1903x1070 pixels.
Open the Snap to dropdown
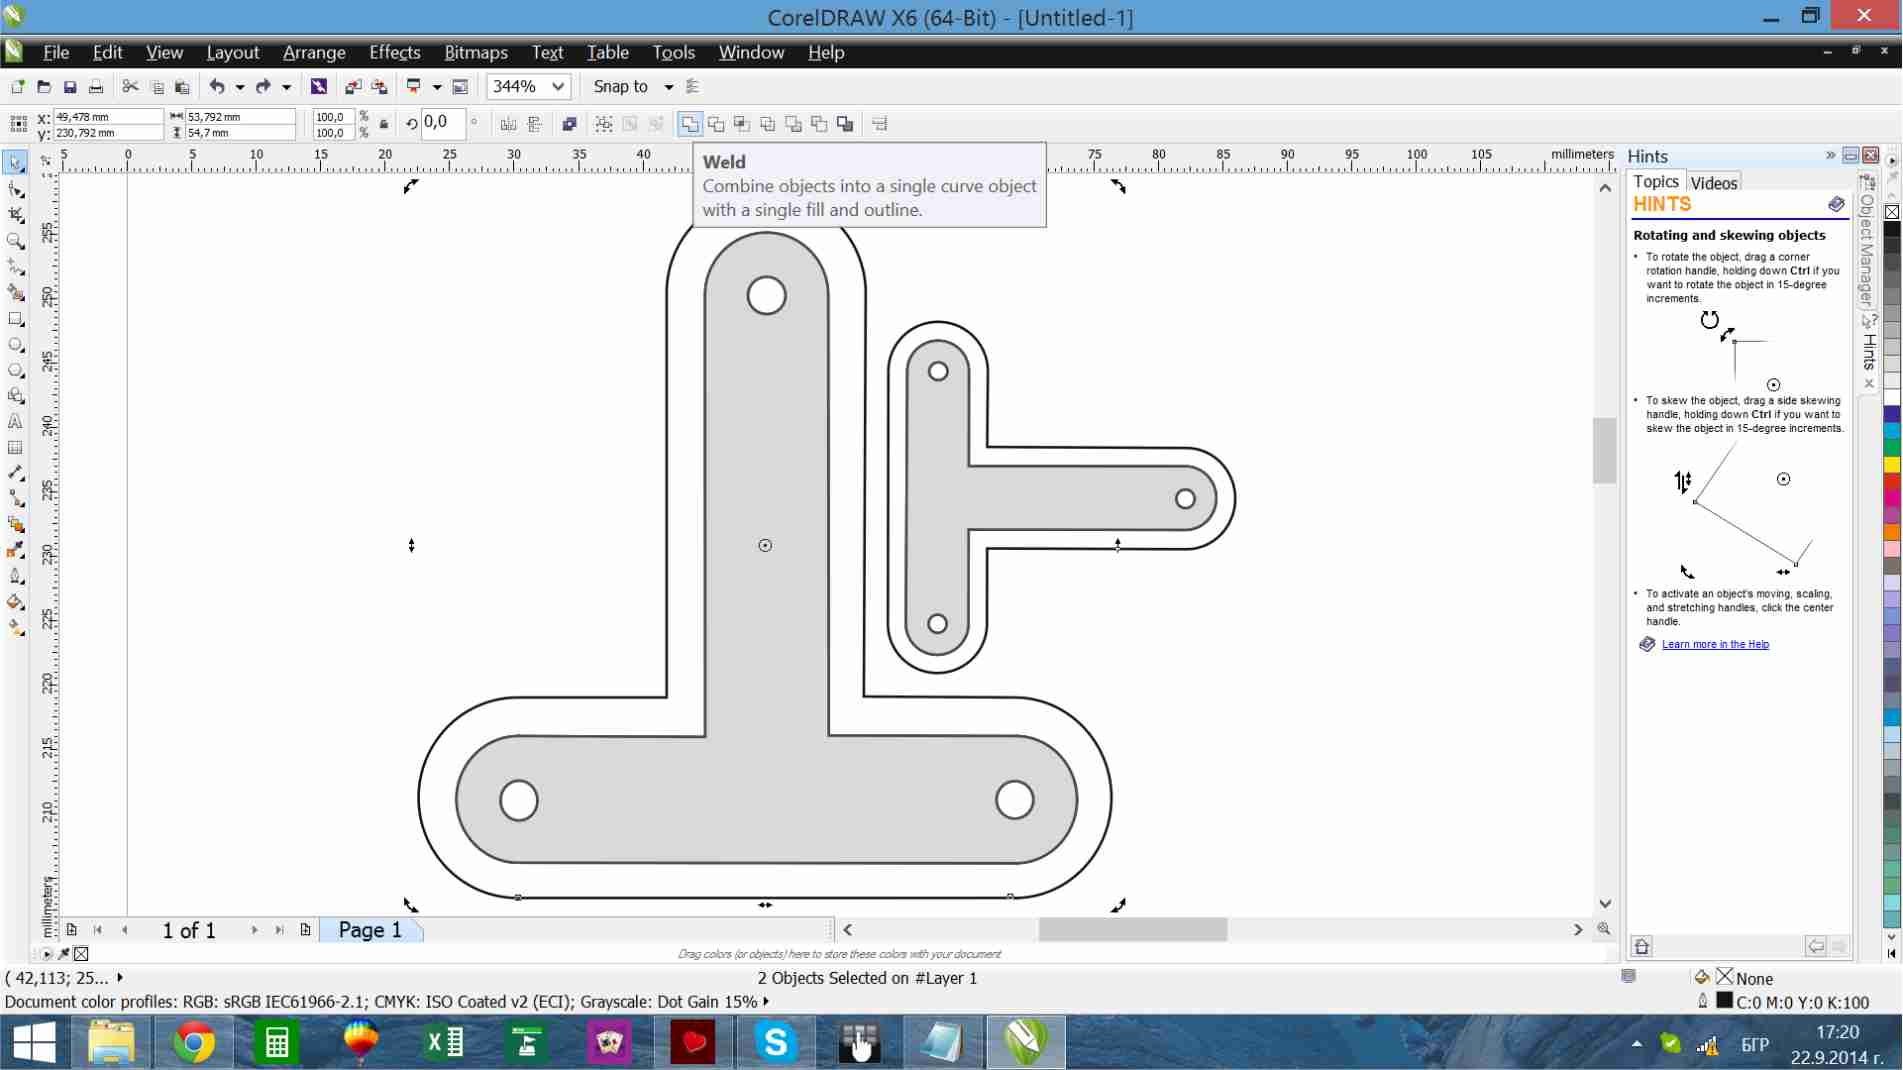point(668,87)
